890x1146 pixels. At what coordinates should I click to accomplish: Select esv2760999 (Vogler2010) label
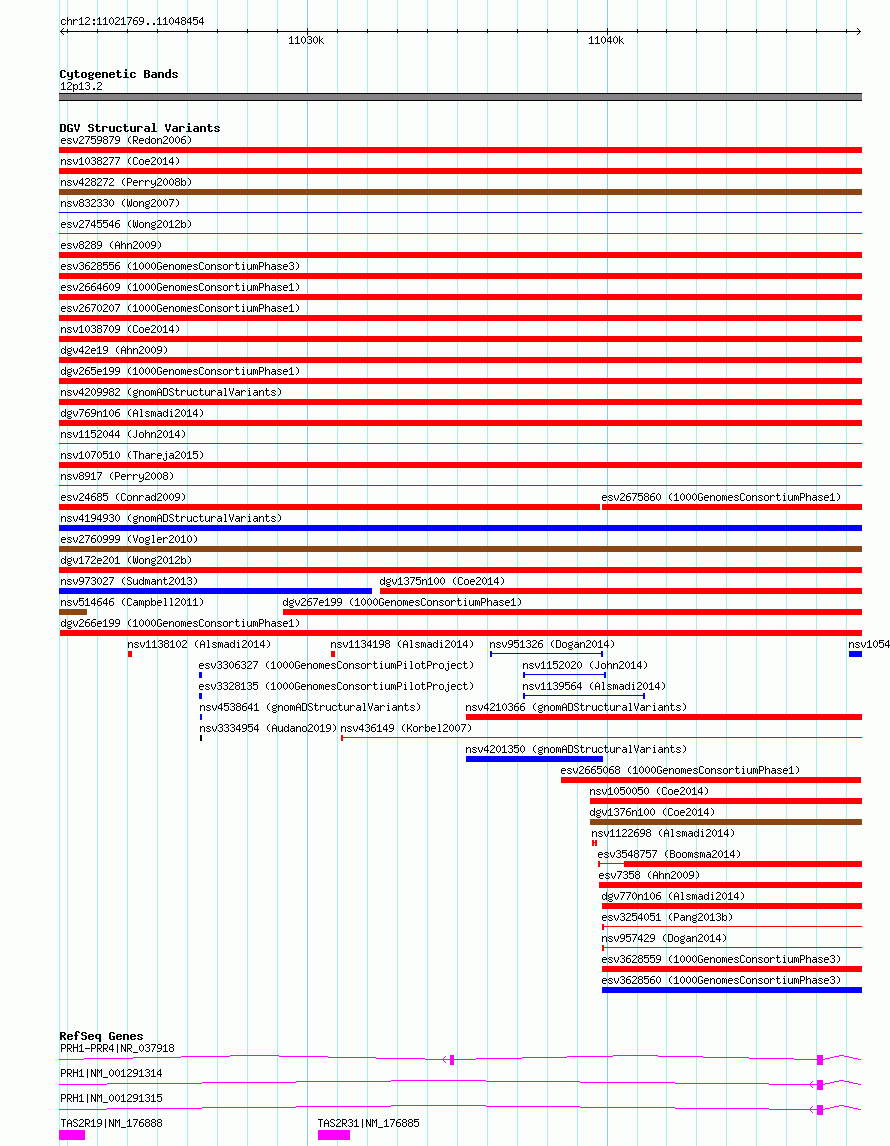(129, 539)
